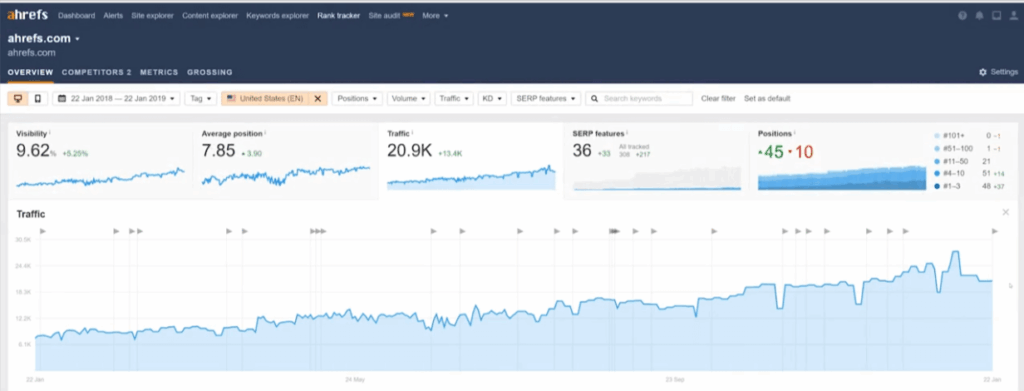Image resolution: width=1024 pixels, height=391 pixels.
Task: Open Settings link text
Action: click(x=1004, y=72)
